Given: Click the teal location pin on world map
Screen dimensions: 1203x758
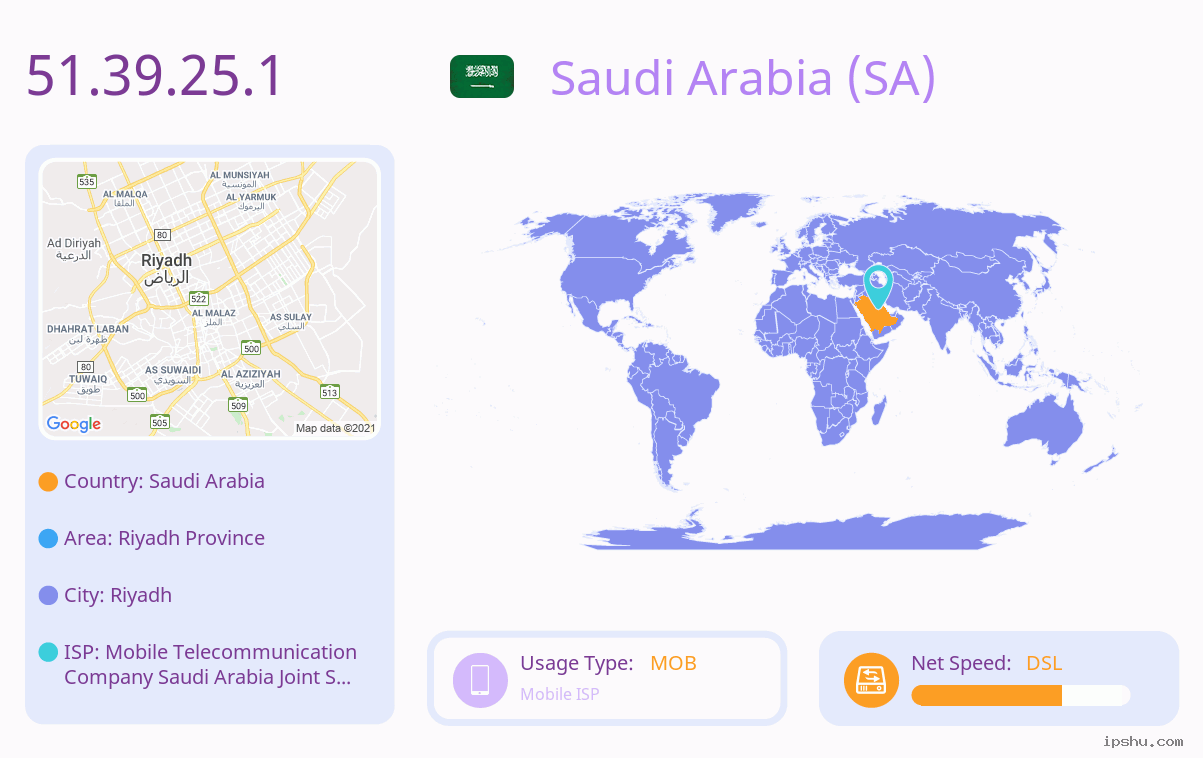Looking at the screenshot, I should [878, 286].
